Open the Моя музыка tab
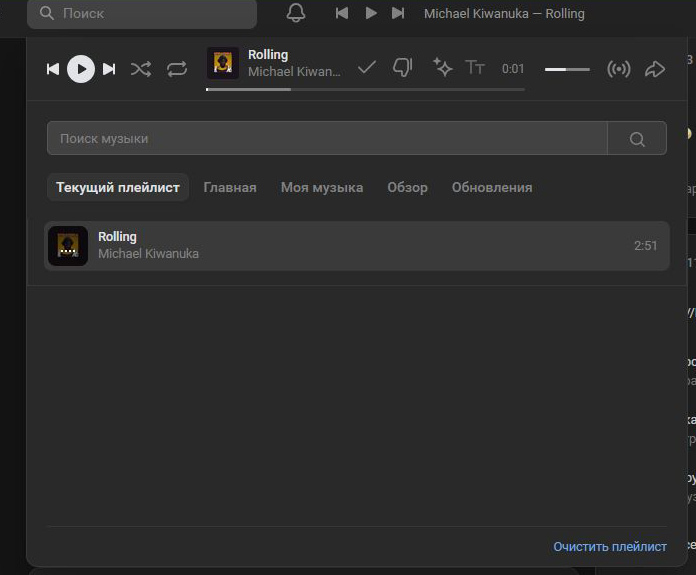Viewport: 696px width, 575px height. pyautogui.click(x=322, y=187)
